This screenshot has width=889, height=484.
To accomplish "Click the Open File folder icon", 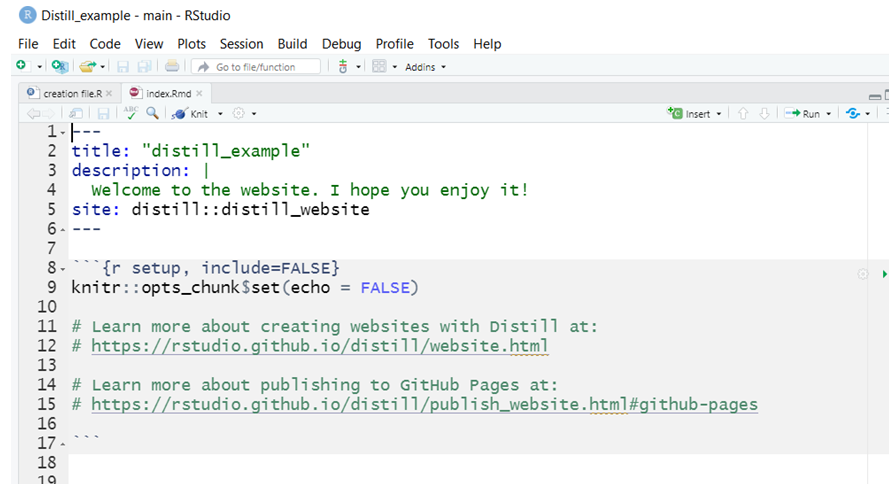I will [x=87, y=66].
